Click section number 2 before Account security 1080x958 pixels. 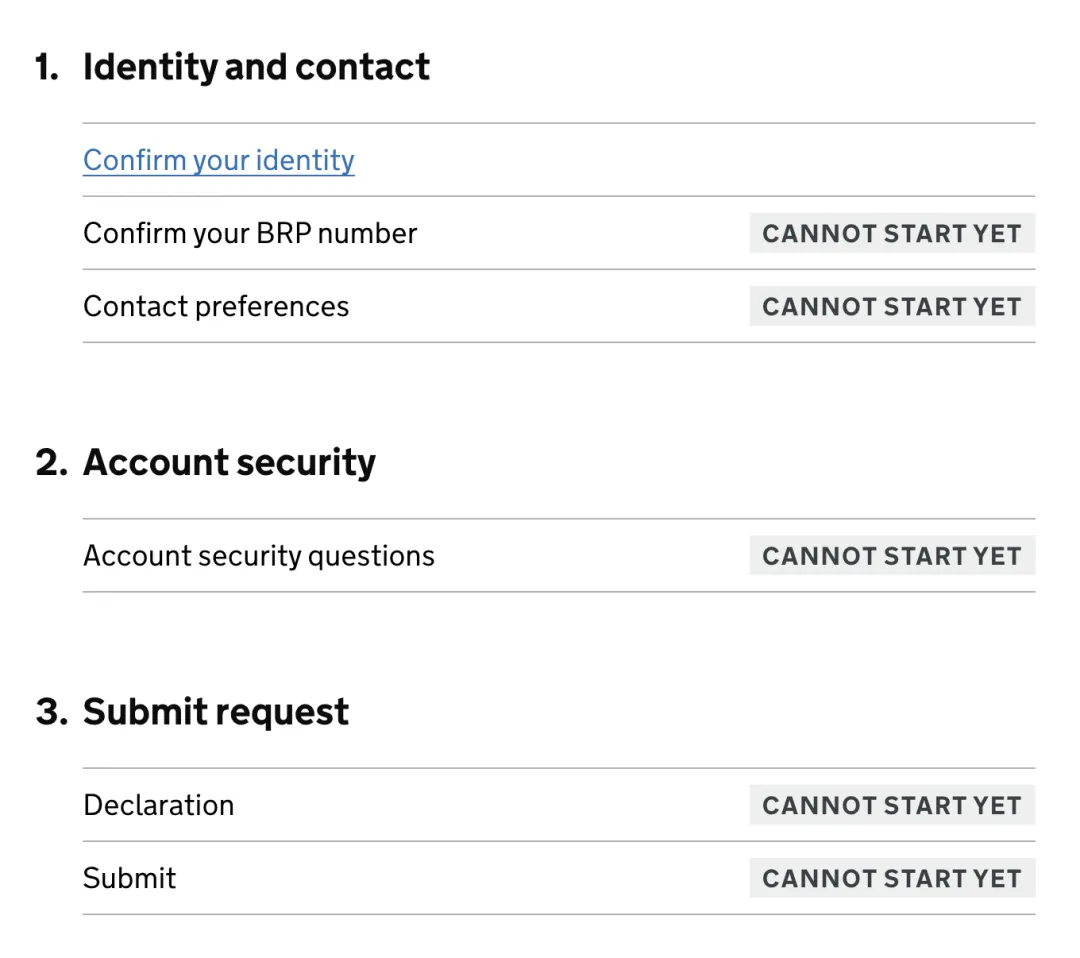(x=50, y=462)
